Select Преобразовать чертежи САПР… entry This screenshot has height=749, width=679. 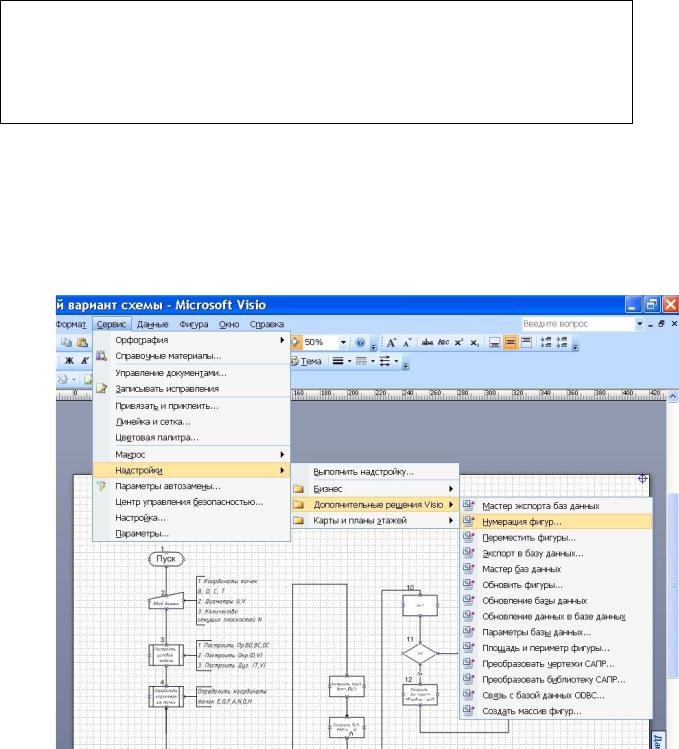556,664
